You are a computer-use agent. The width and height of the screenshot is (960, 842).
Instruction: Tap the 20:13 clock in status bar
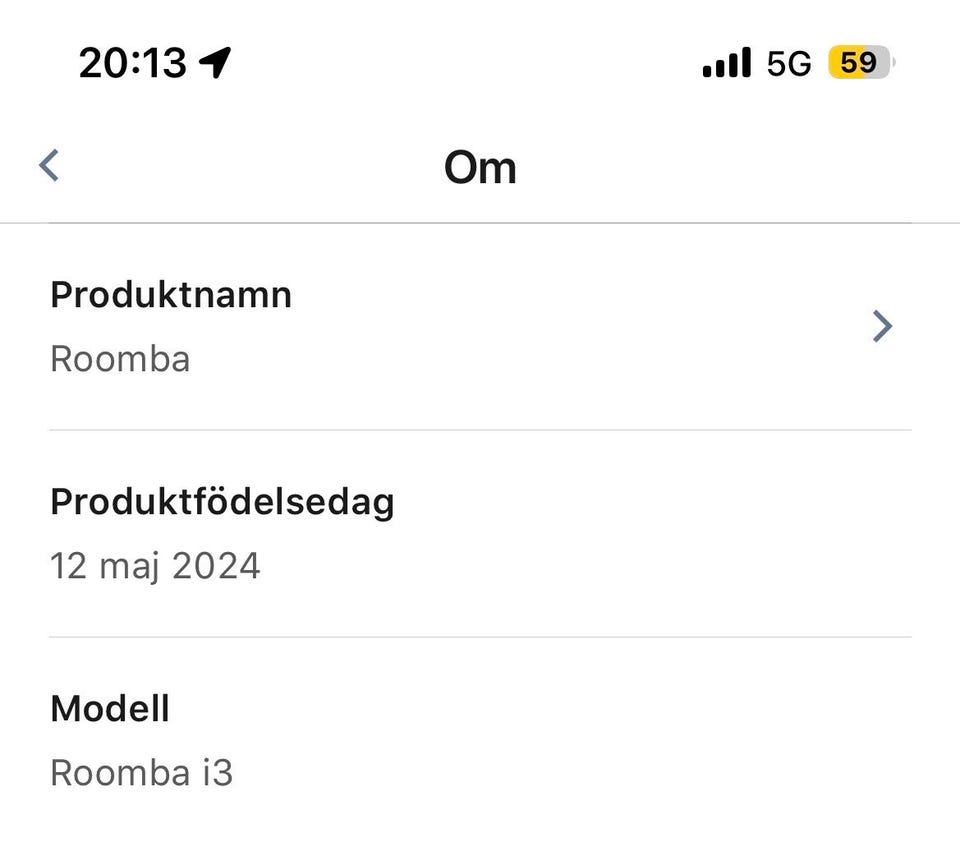pyautogui.click(x=132, y=64)
